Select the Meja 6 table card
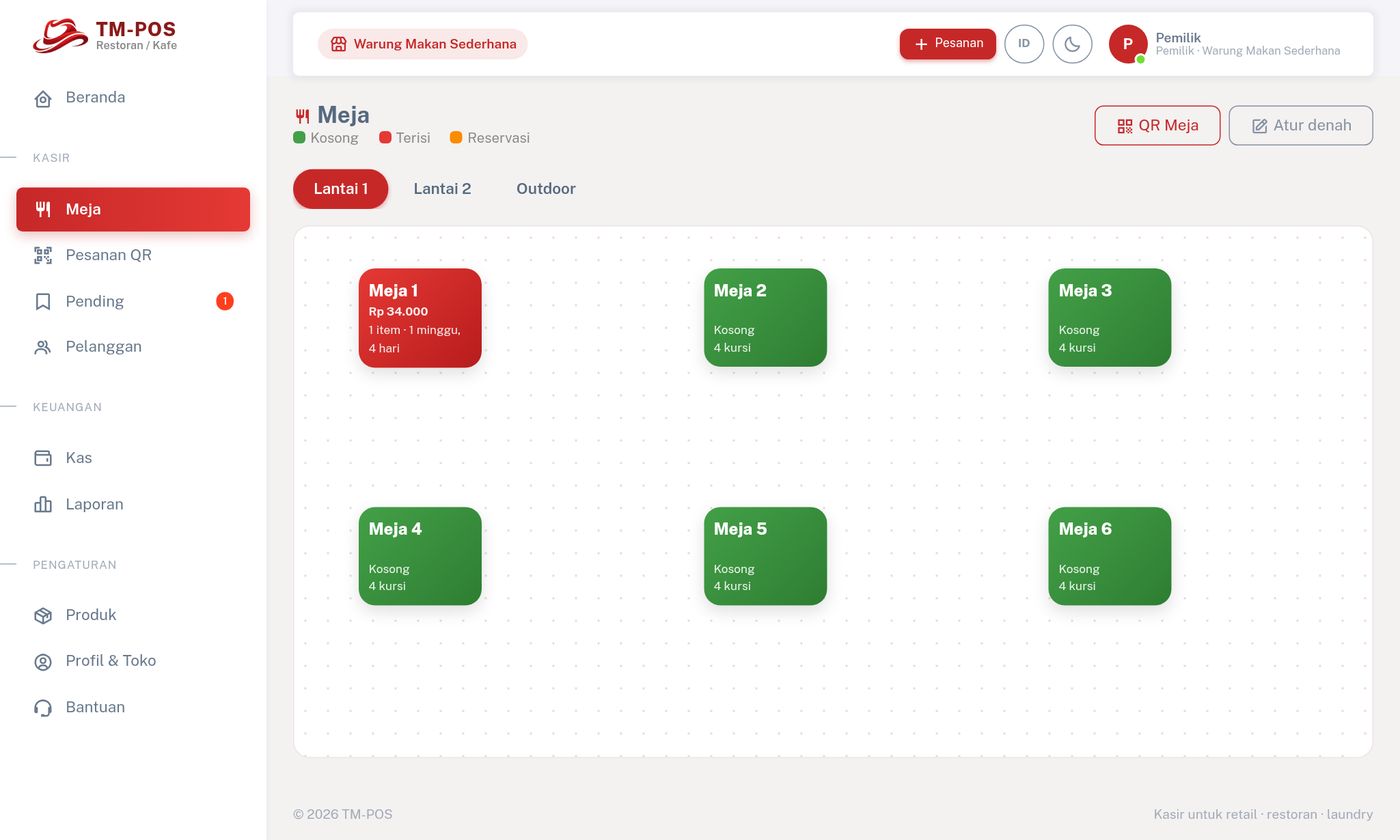The width and height of the screenshot is (1400, 840). (1110, 556)
